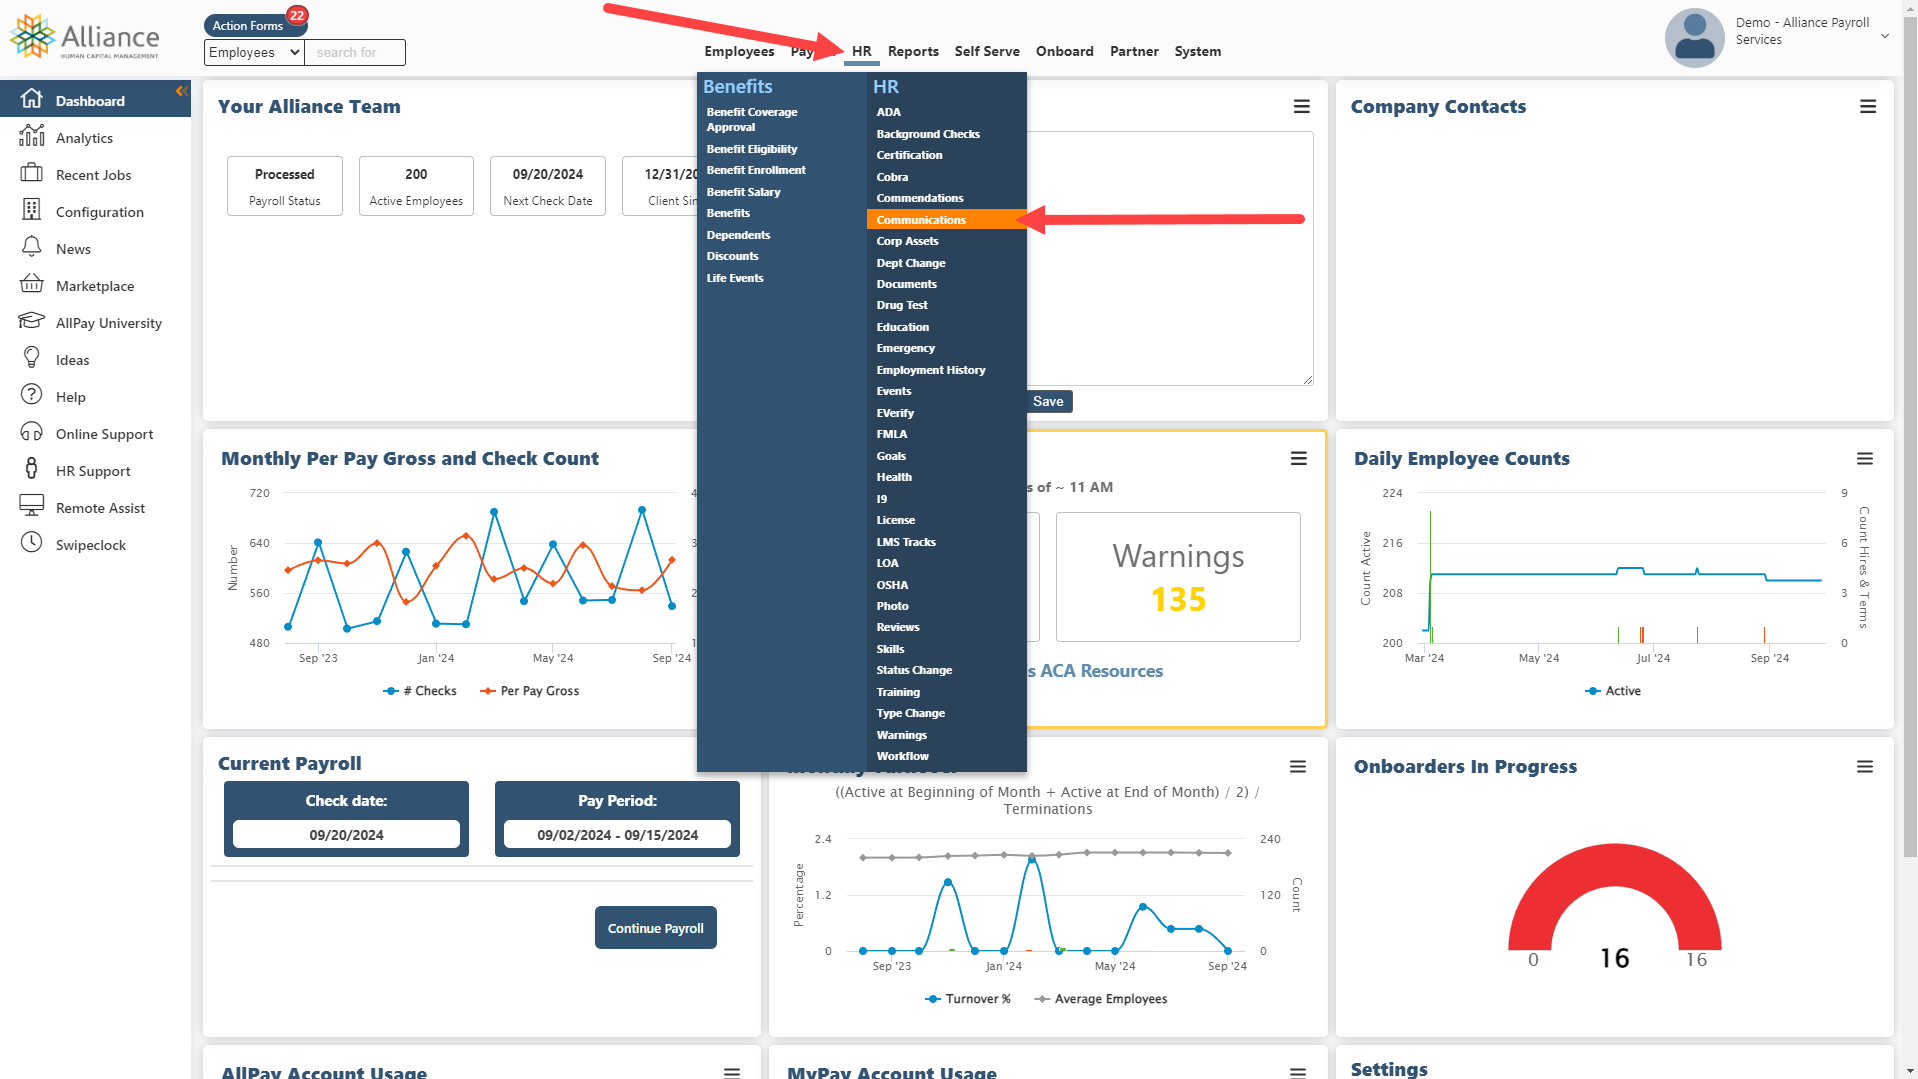Select Life Events in Benefits menu
Screen dimensions: 1918x1079
point(735,278)
